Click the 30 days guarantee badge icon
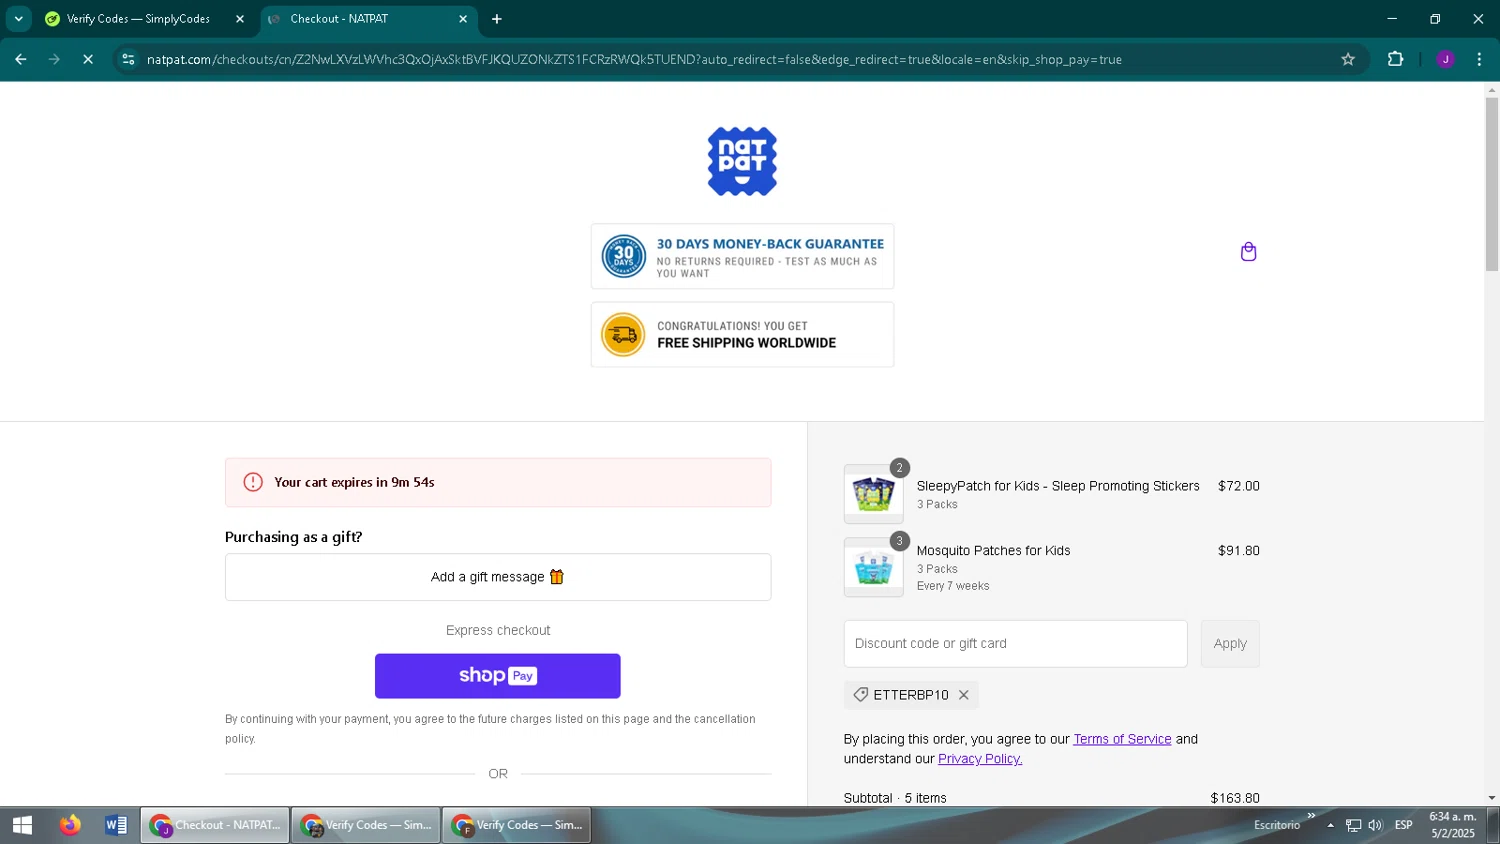 pos(624,257)
